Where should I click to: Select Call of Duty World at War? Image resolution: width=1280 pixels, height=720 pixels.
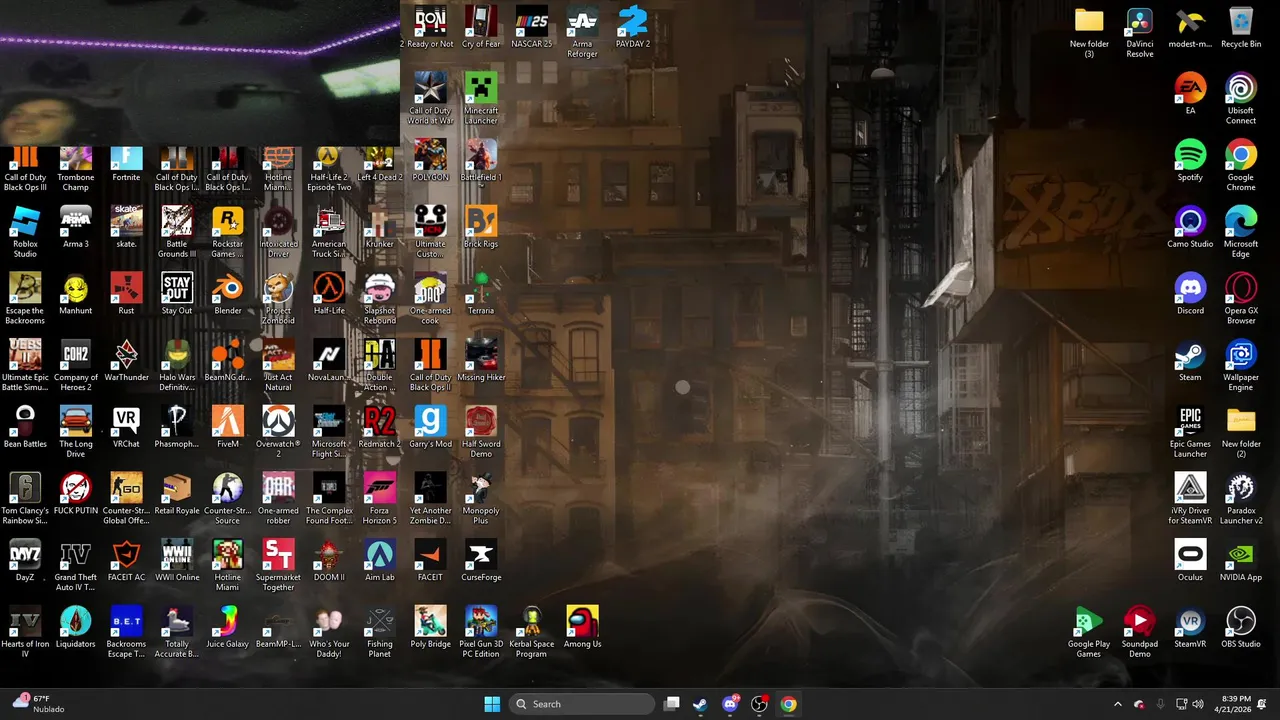tap(430, 98)
